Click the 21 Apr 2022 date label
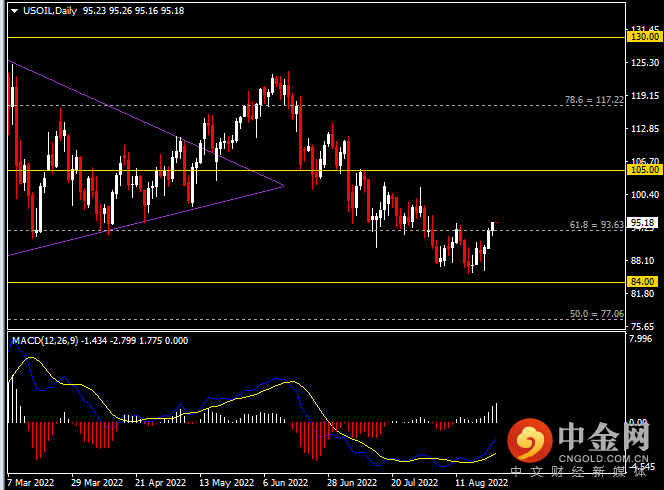 160,483
